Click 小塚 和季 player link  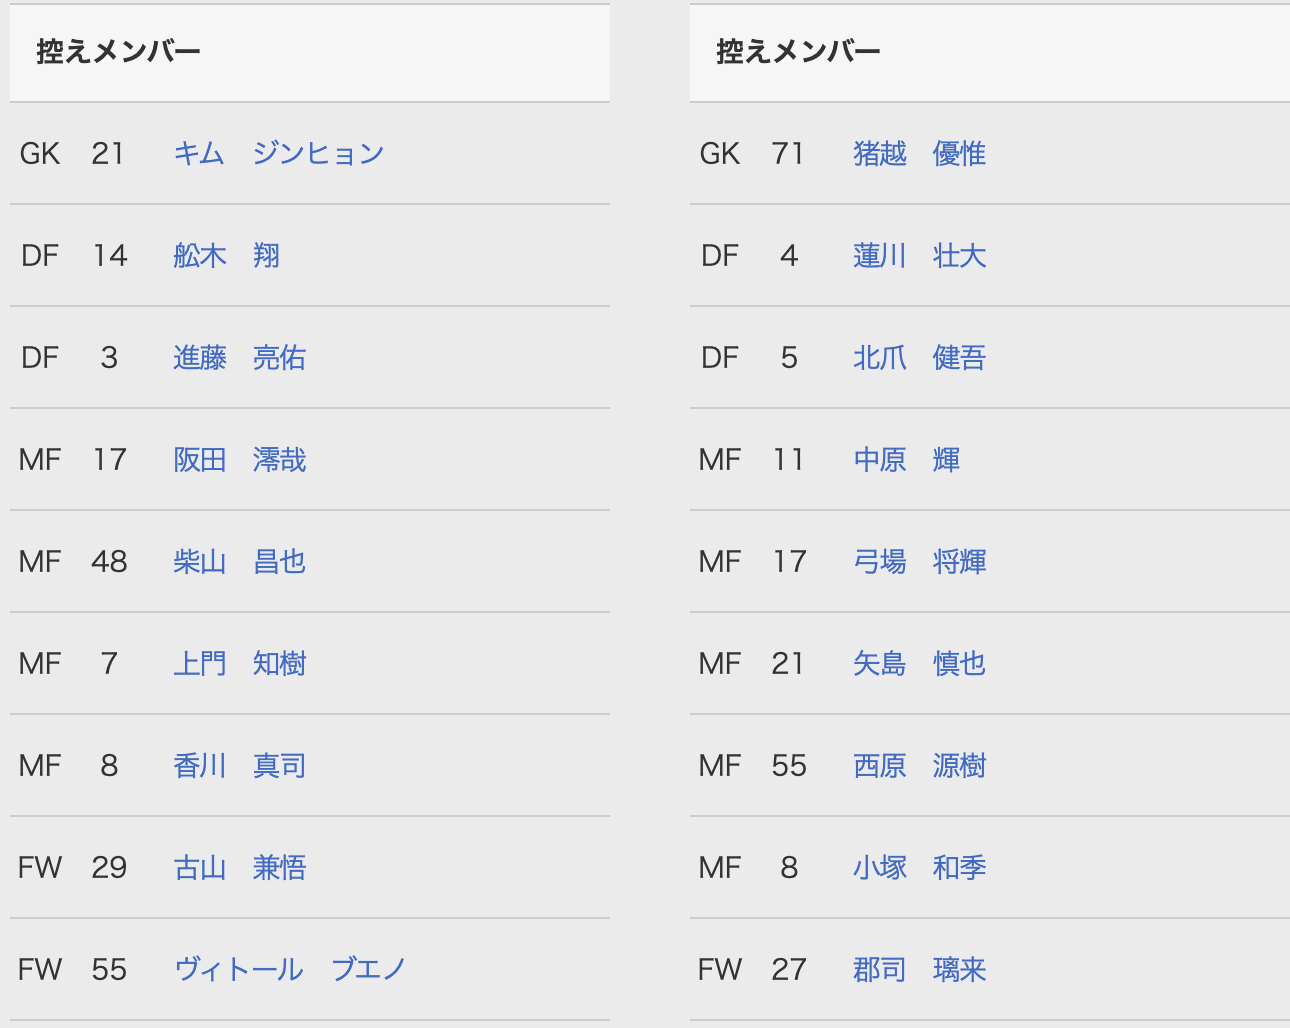[919, 867]
